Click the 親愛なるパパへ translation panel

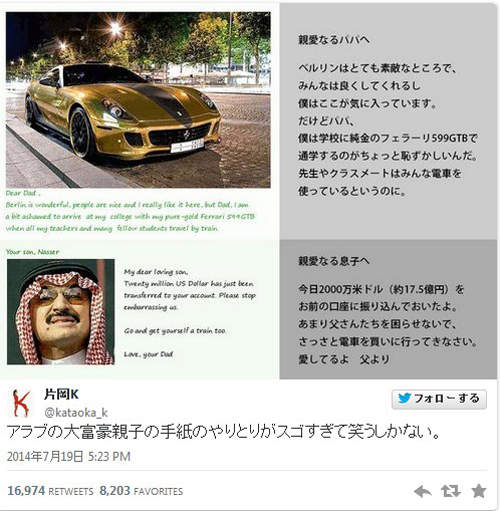pos(388,120)
